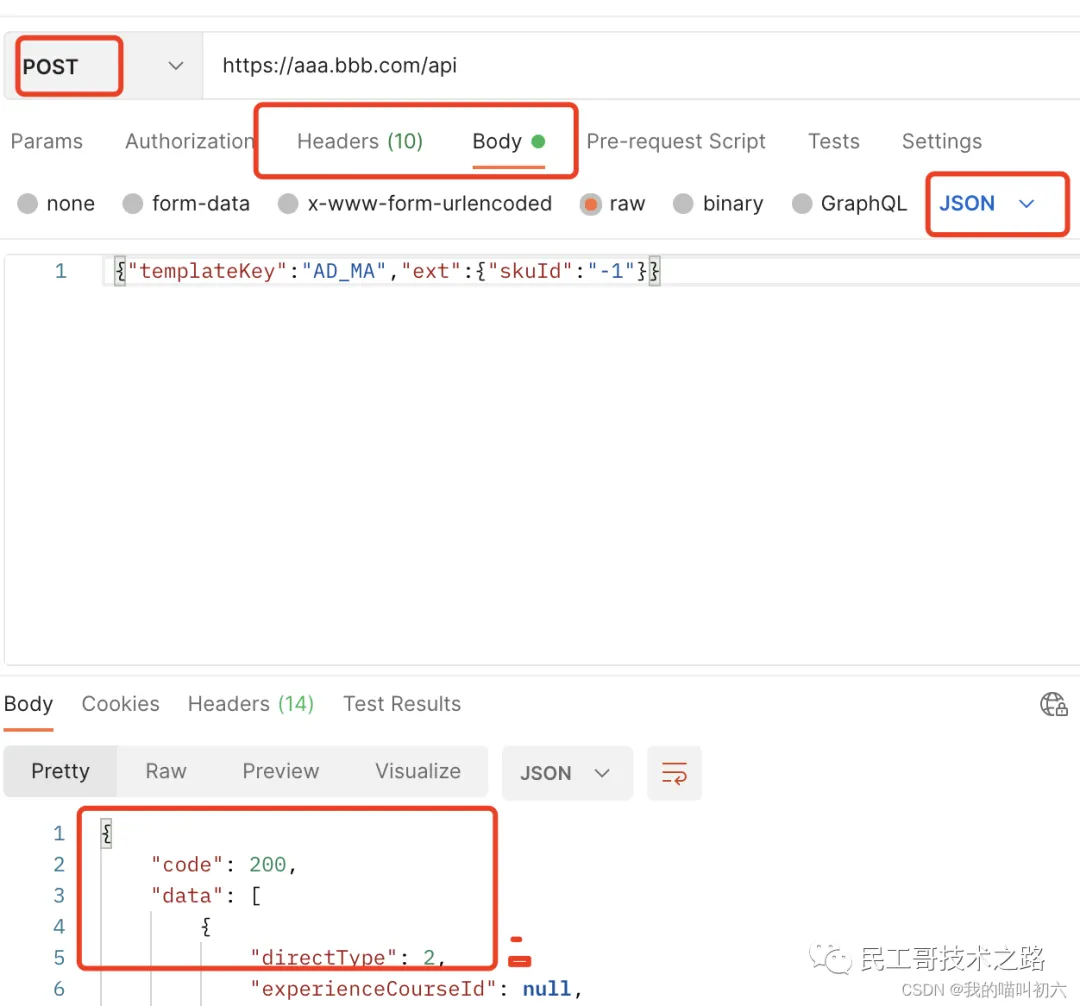Click the request URL field
Viewport: 1080px width, 1006px height.
click(x=641, y=66)
